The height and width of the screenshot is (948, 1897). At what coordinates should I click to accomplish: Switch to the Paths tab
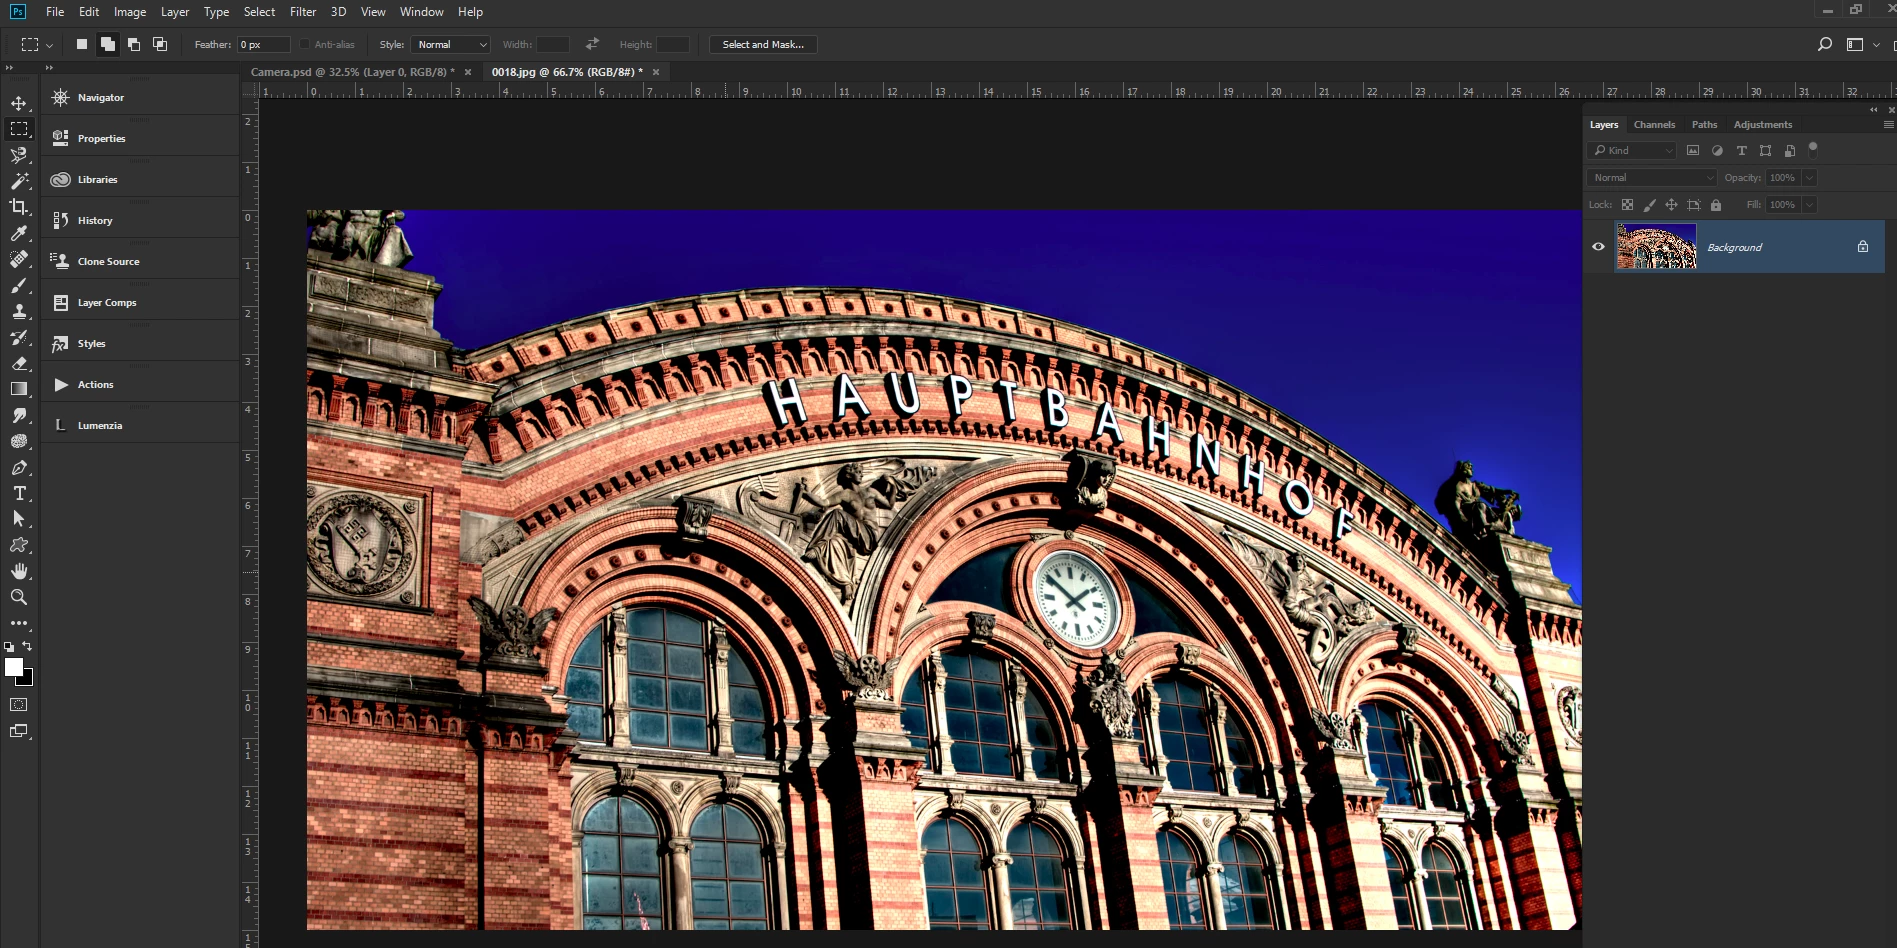click(x=1704, y=125)
